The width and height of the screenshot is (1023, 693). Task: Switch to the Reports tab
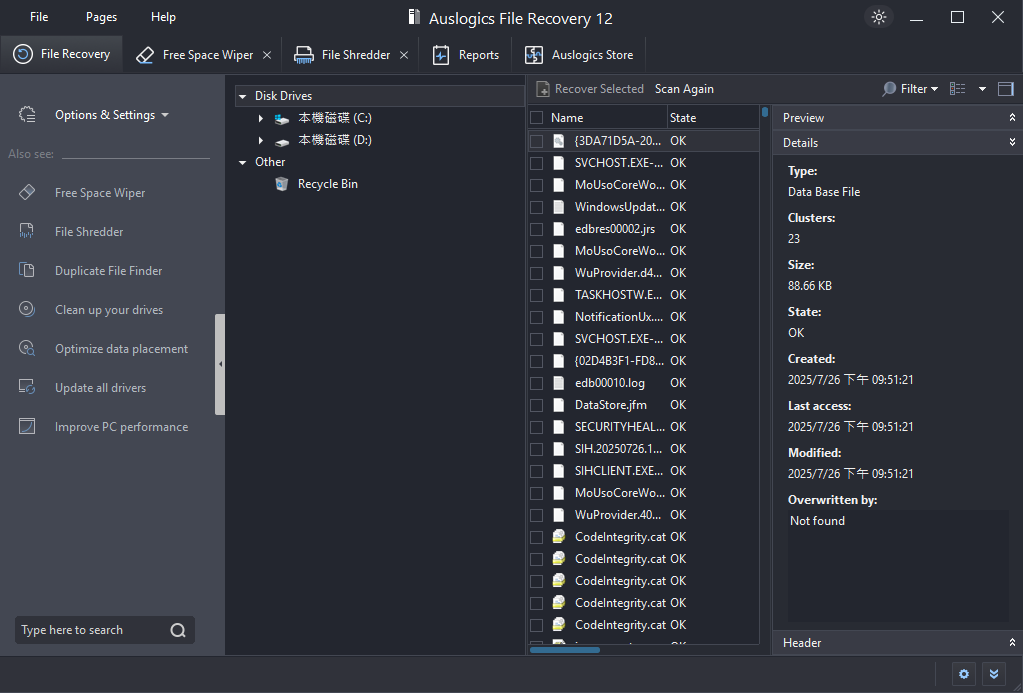click(x=466, y=55)
